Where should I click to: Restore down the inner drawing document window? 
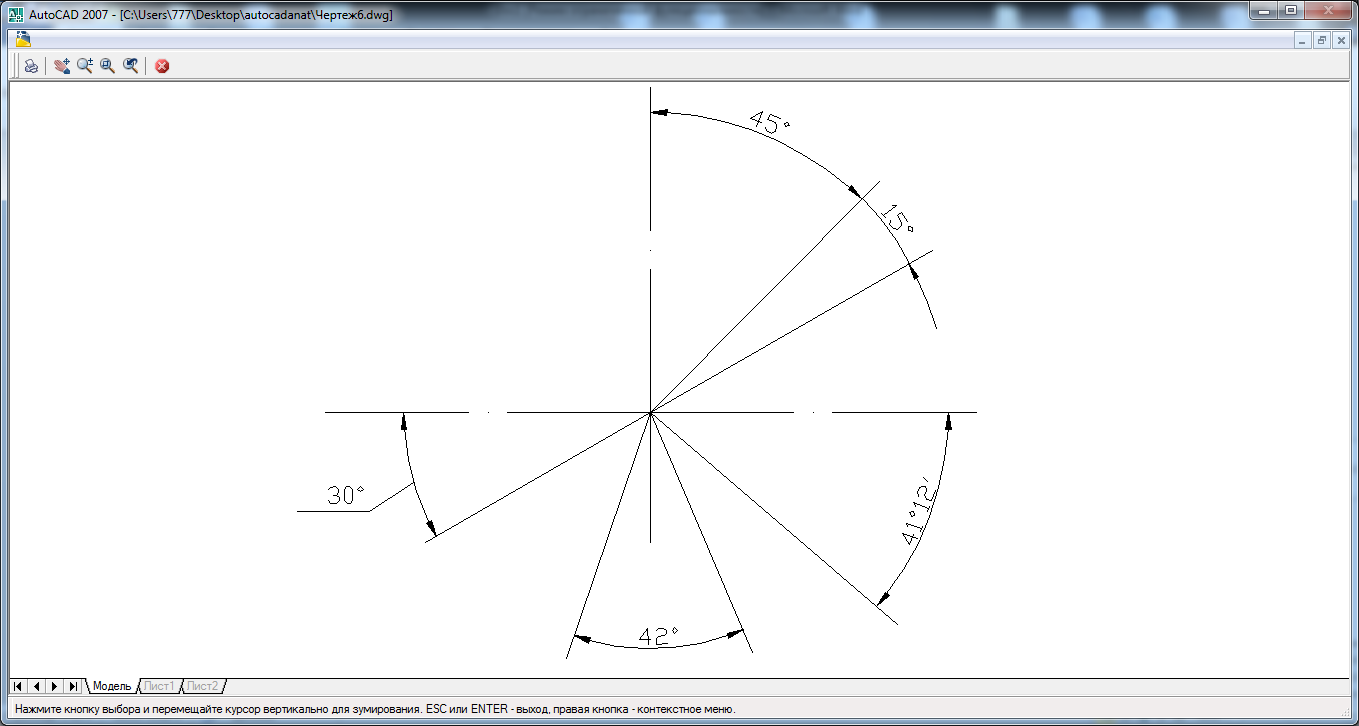(1321, 40)
